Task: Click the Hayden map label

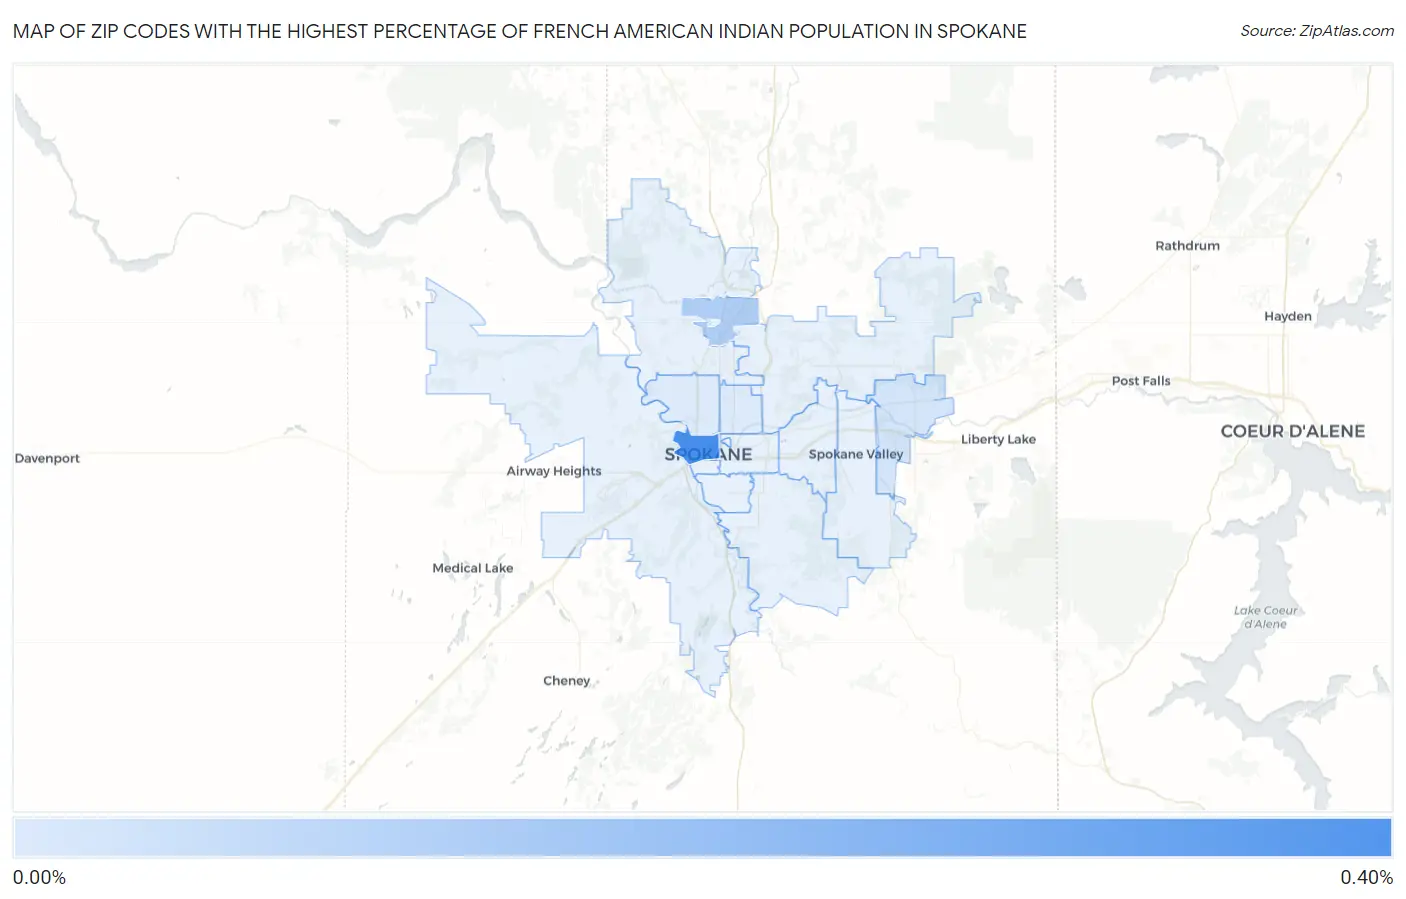Action: point(1287,316)
